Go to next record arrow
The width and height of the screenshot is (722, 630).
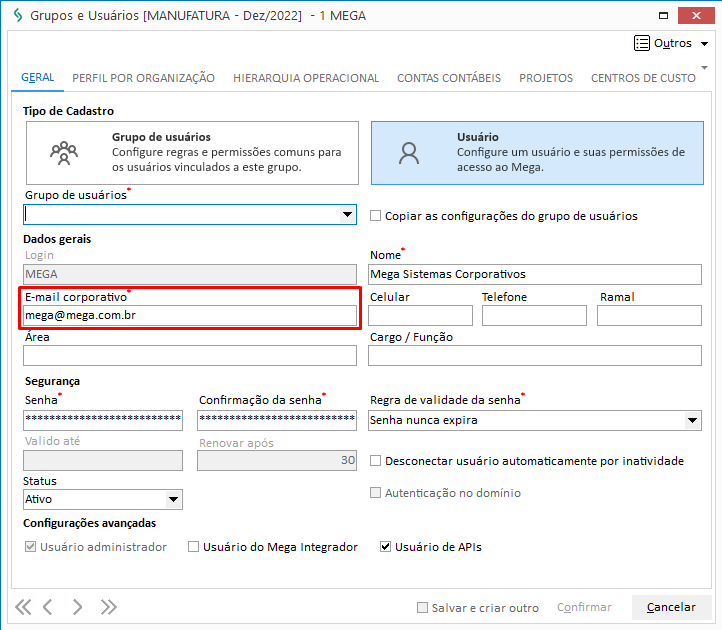tap(78, 607)
